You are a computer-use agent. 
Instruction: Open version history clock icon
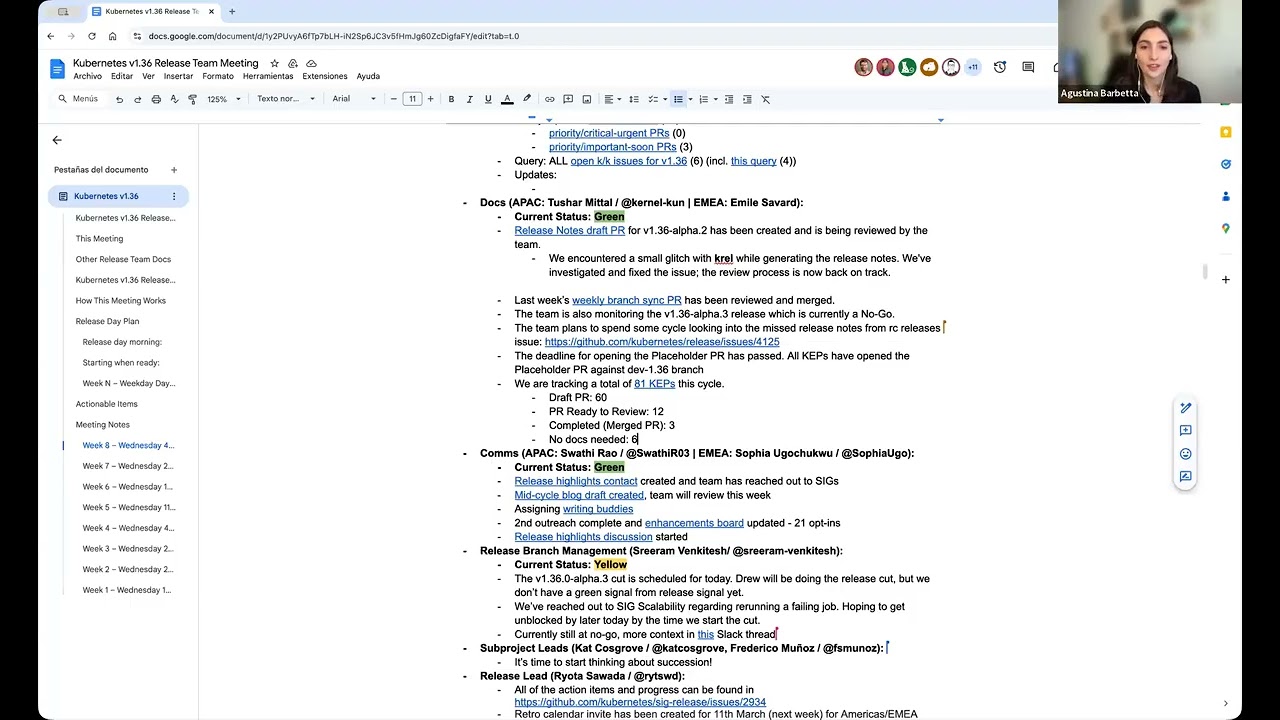tap(1000, 67)
